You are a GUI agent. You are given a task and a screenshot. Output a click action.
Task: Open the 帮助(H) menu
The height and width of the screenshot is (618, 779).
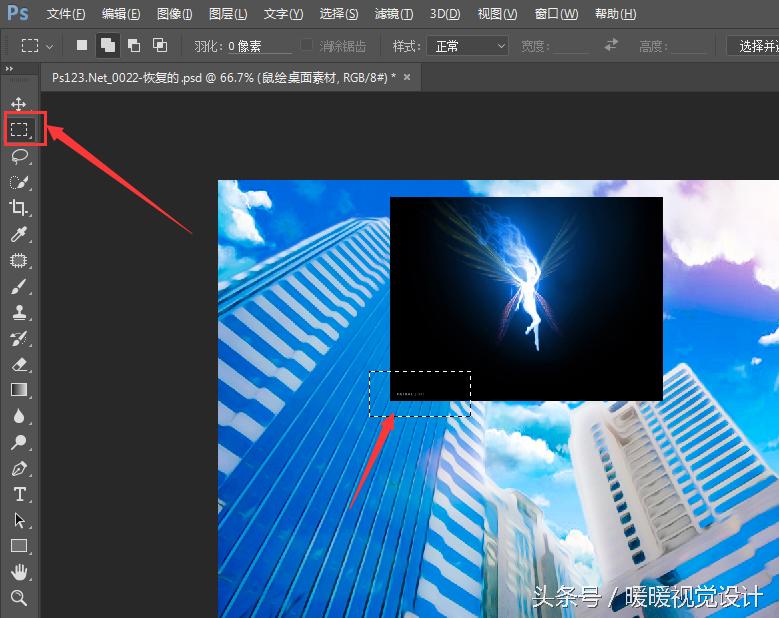tap(615, 14)
